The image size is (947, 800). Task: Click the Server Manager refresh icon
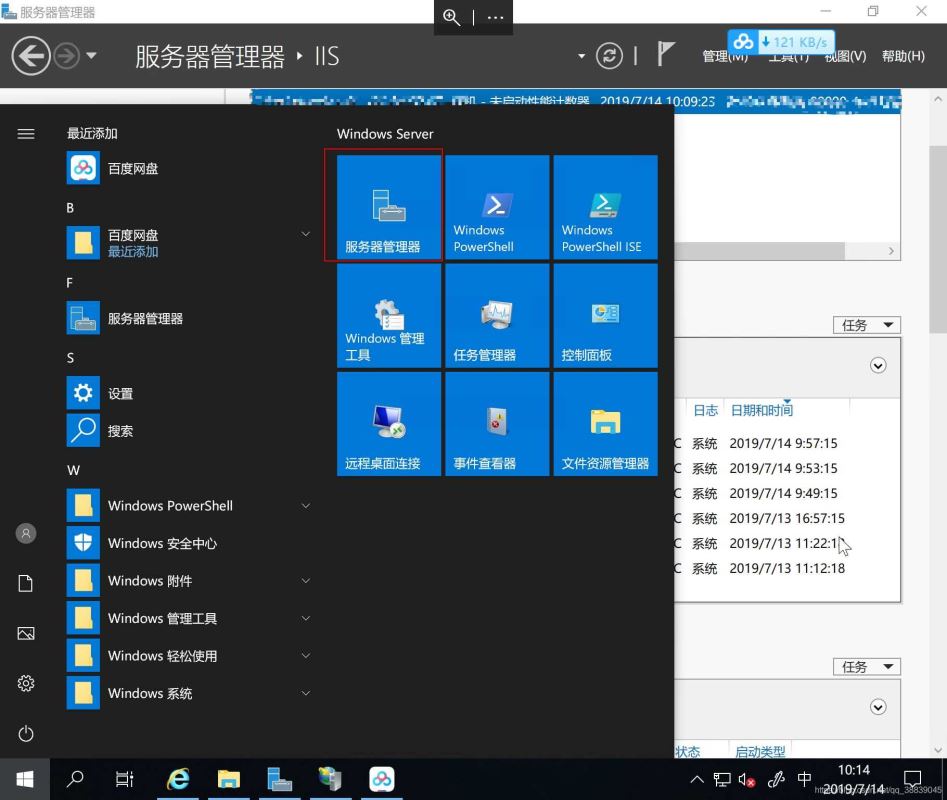pos(609,56)
